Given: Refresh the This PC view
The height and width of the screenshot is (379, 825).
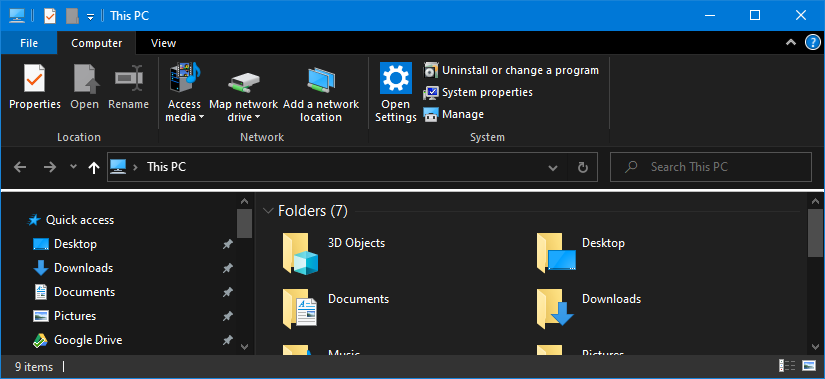Looking at the screenshot, I should click(x=582, y=167).
